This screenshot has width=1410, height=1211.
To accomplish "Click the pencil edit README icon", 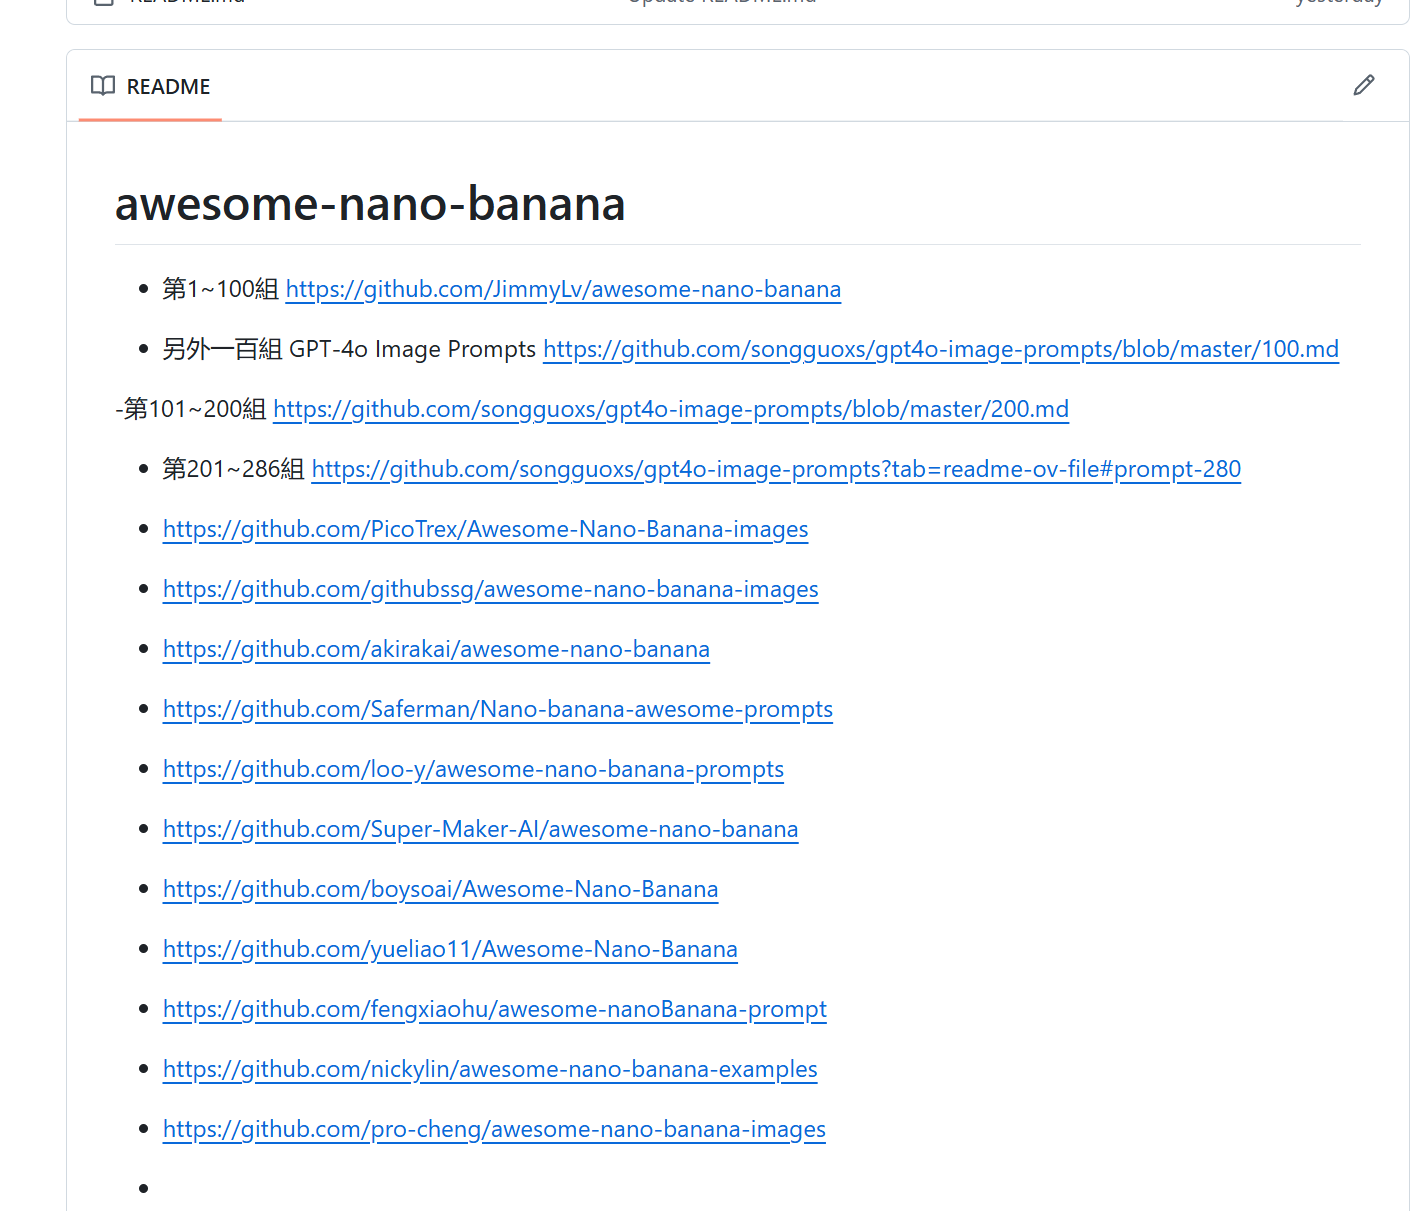I will pos(1363,86).
